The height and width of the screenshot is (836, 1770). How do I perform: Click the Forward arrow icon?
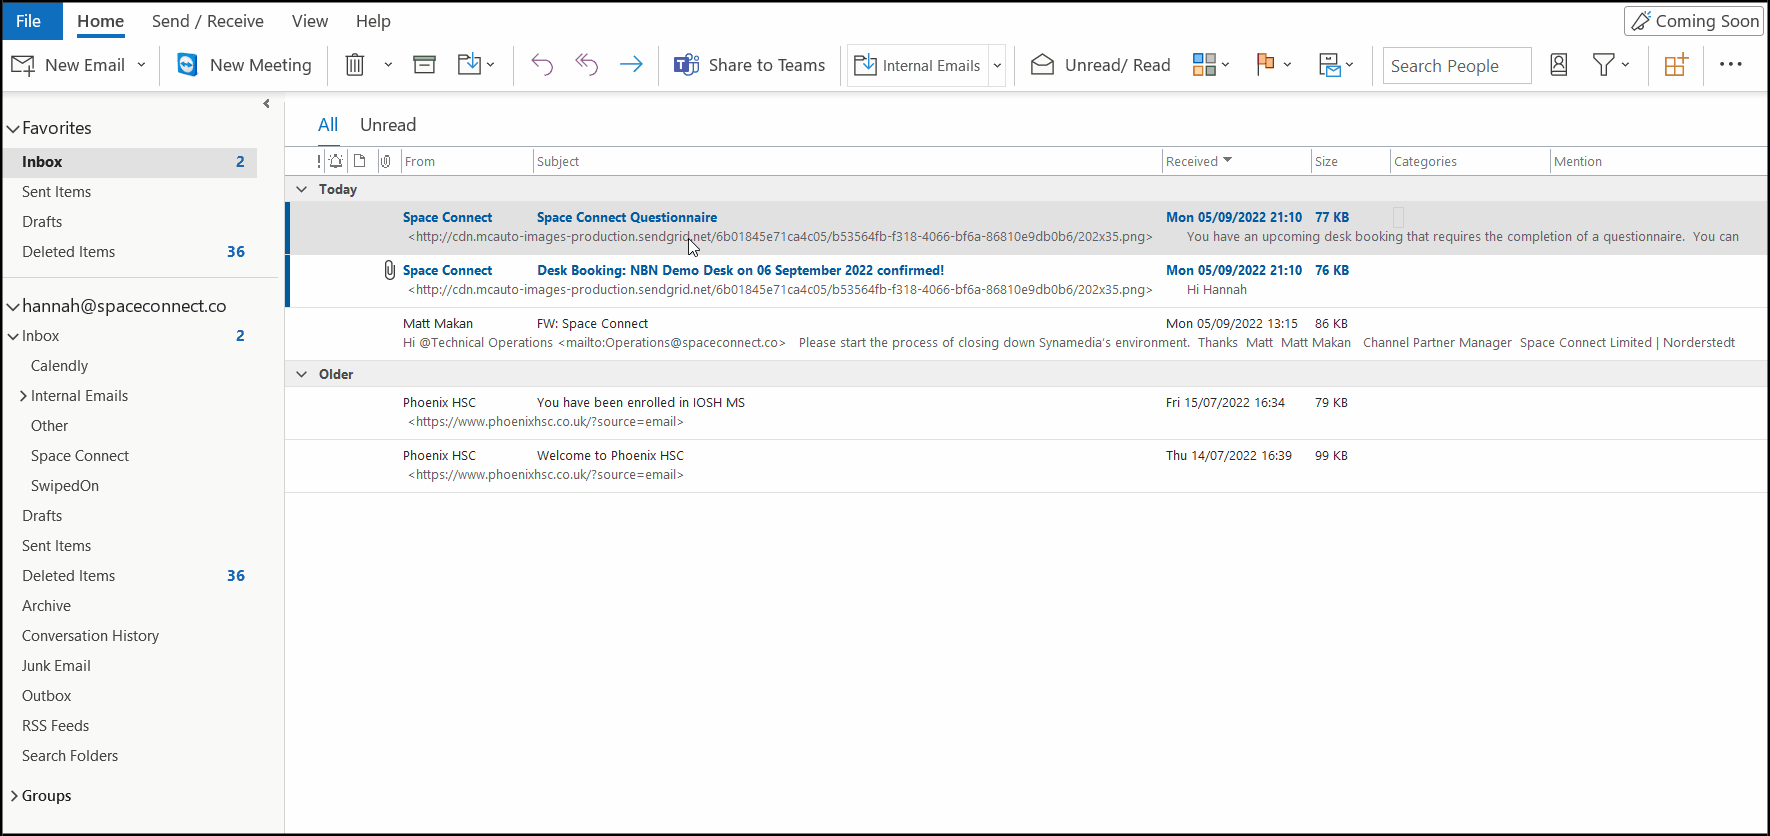point(631,65)
